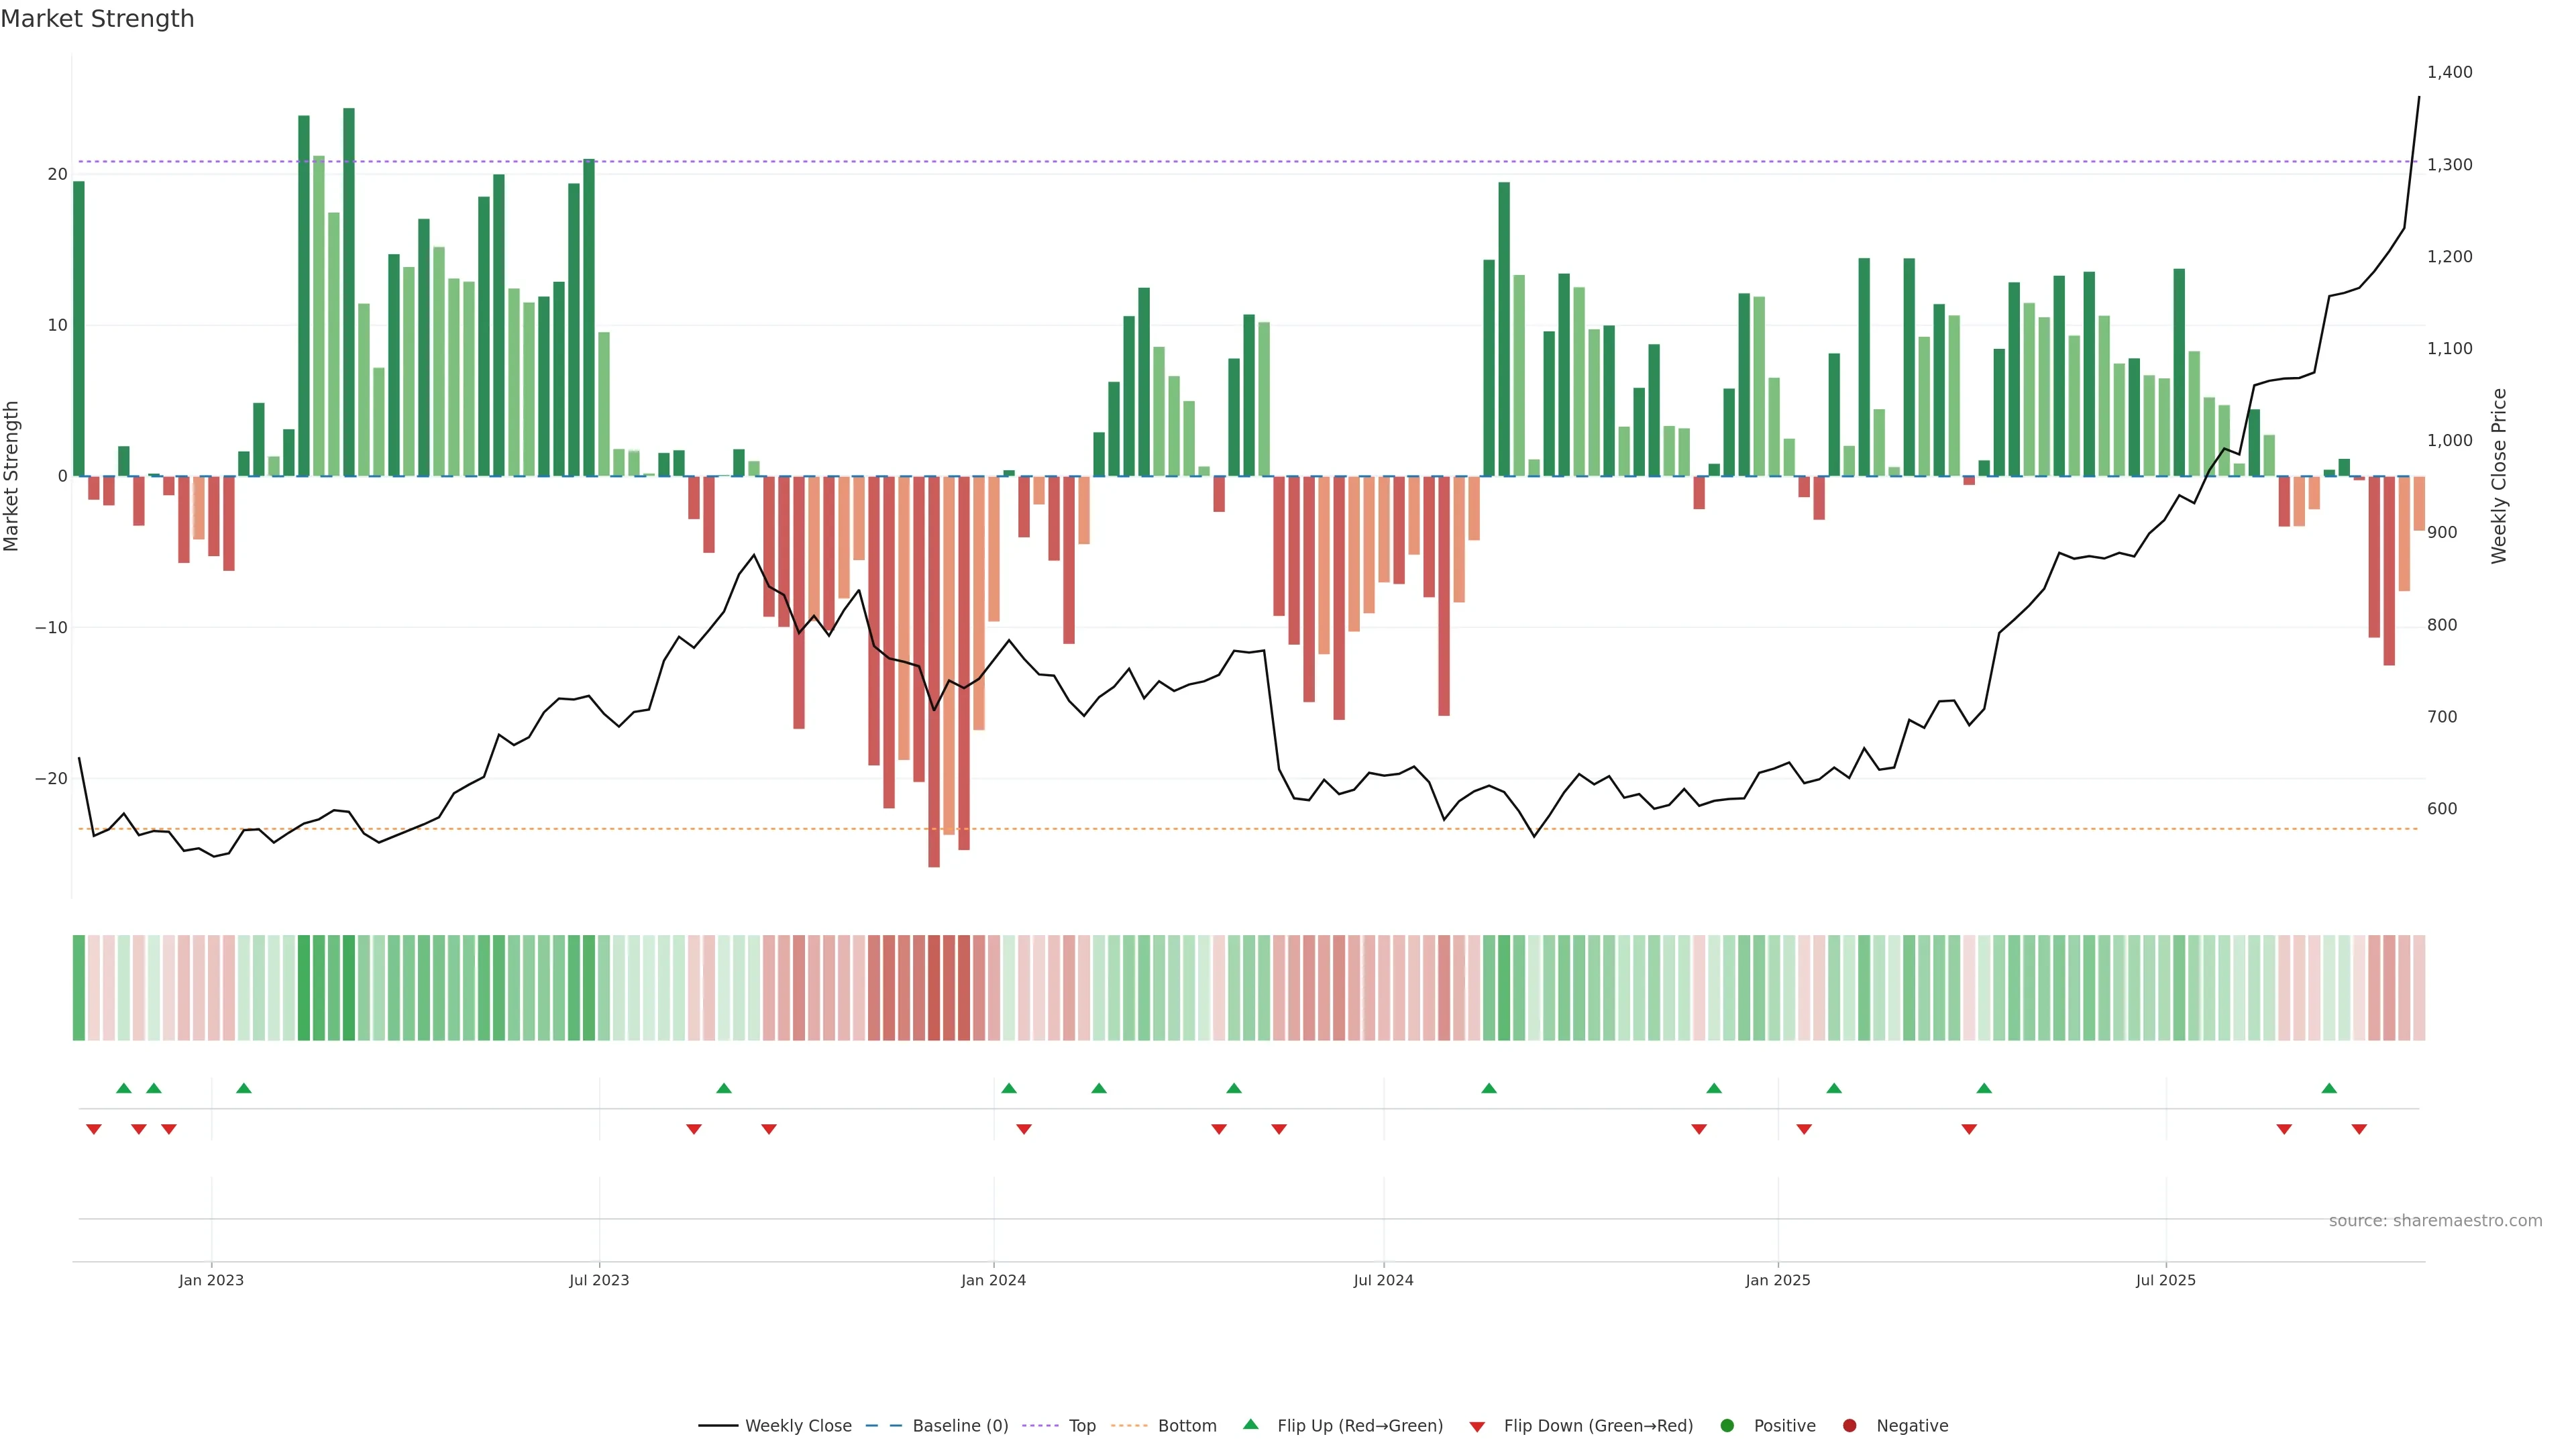Click the first cell of the heatmap strip
2576x1449 pixels.
point(79,987)
